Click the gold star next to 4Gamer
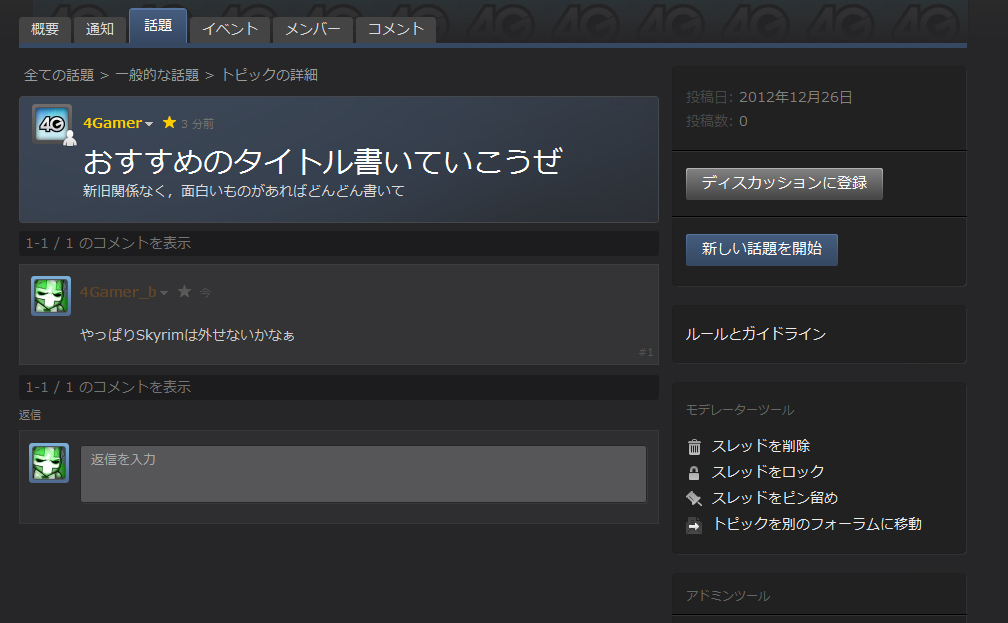Screen dimensions: 1008x623 point(169,123)
